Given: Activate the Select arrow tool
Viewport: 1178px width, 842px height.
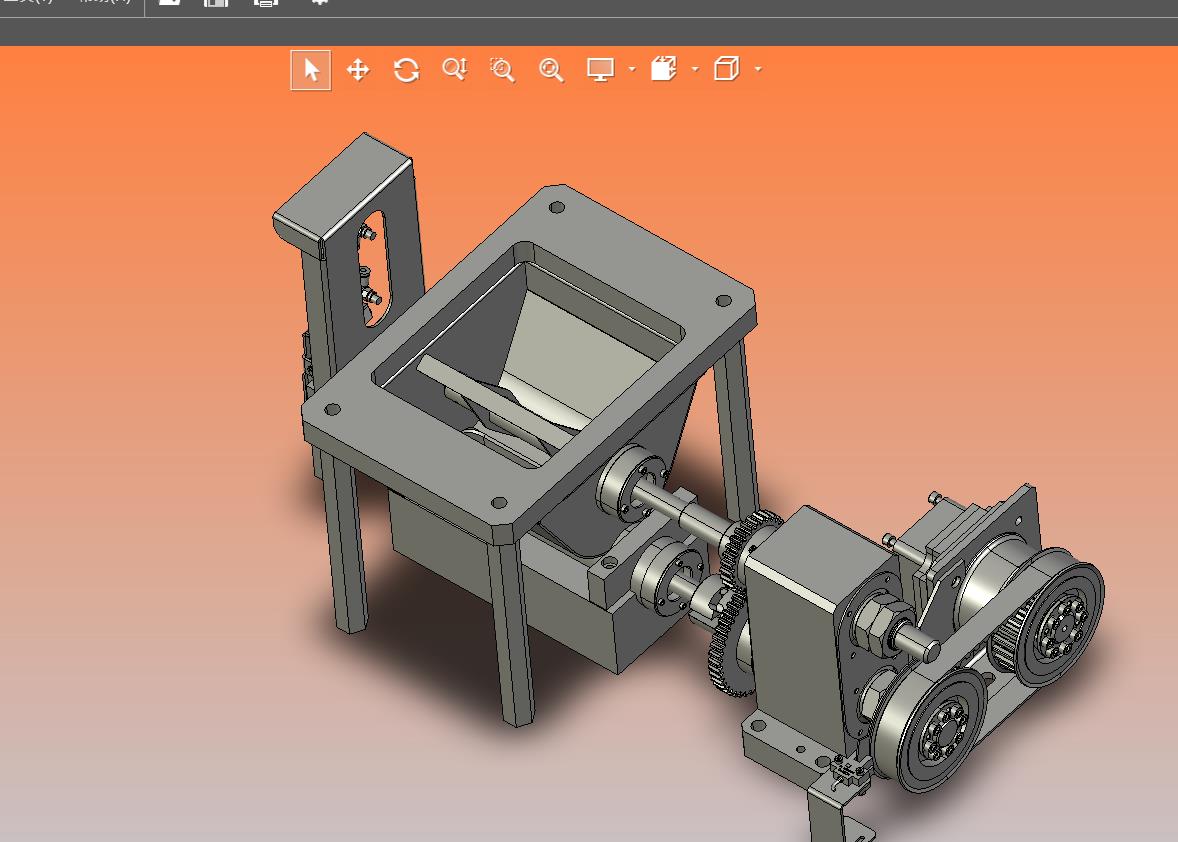Looking at the screenshot, I should point(310,70).
